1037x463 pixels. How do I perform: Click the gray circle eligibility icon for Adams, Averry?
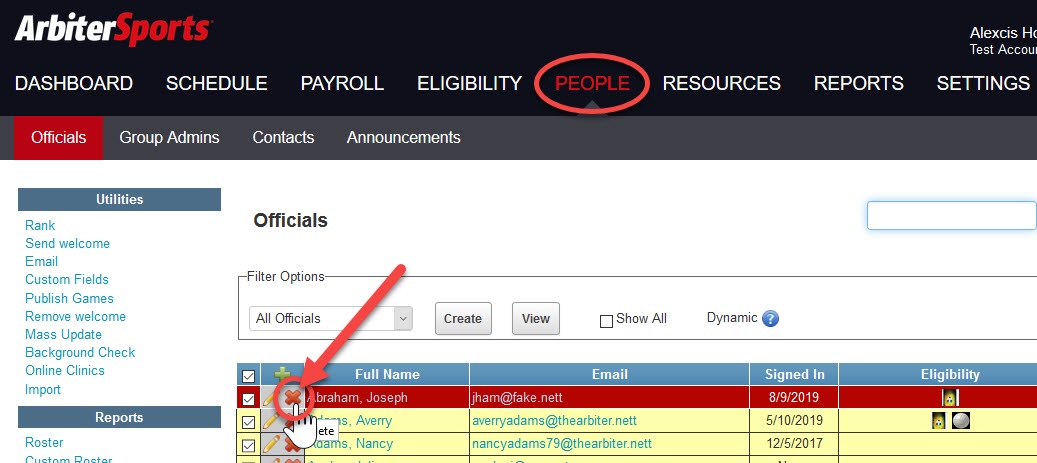(959, 421)
